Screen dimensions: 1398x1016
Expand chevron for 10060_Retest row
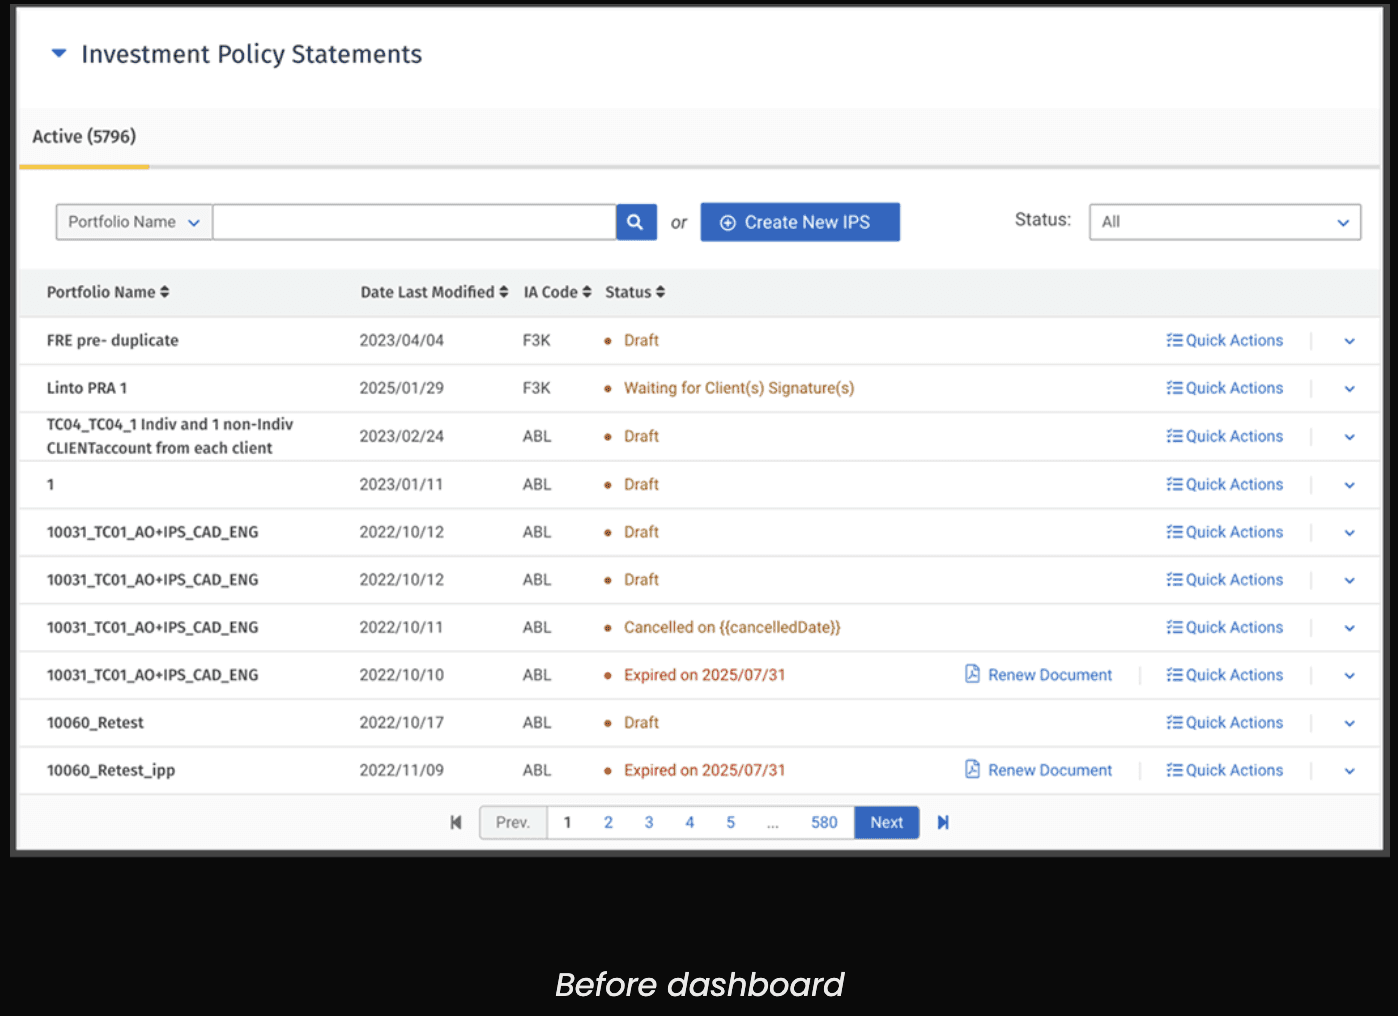tap(1349, 723)
